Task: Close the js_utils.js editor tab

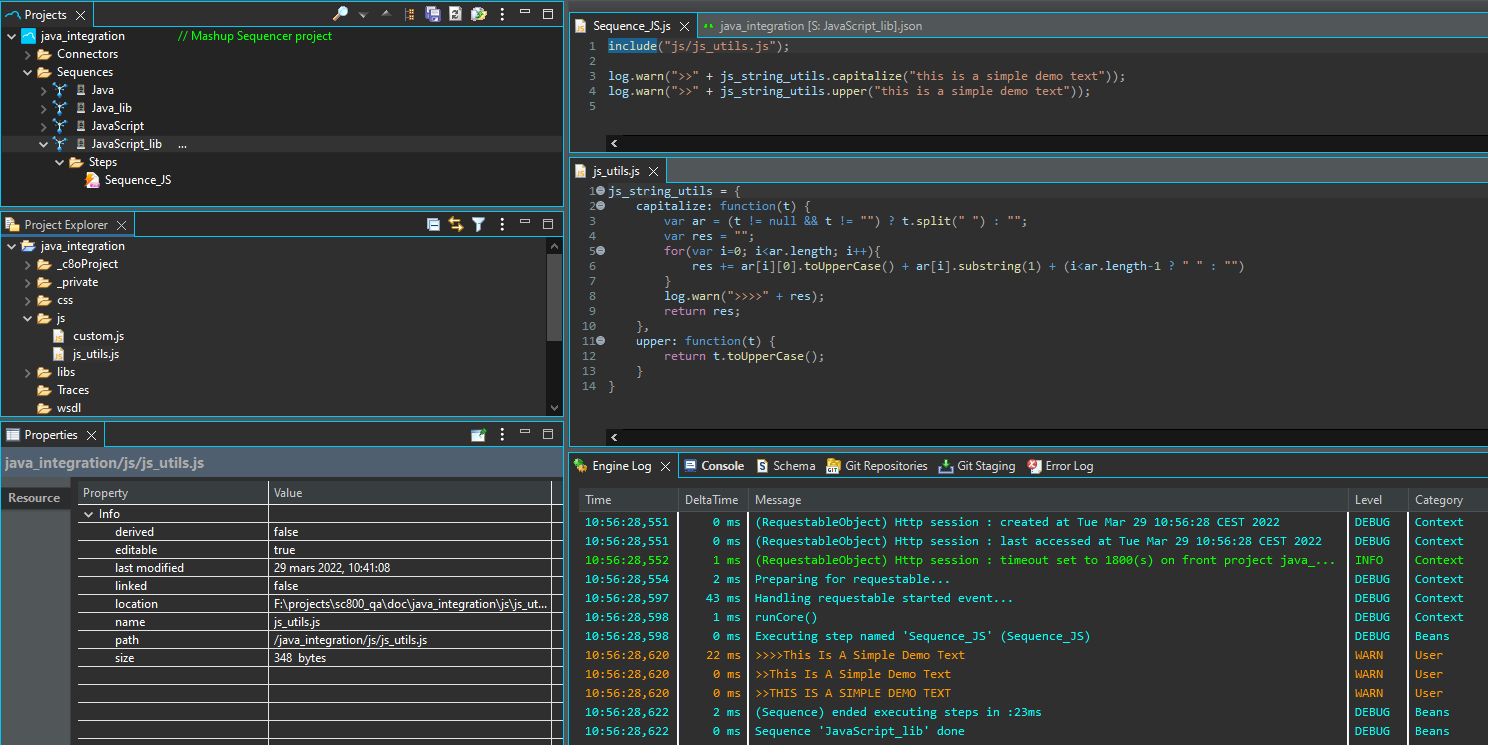Action: [653, 172]
